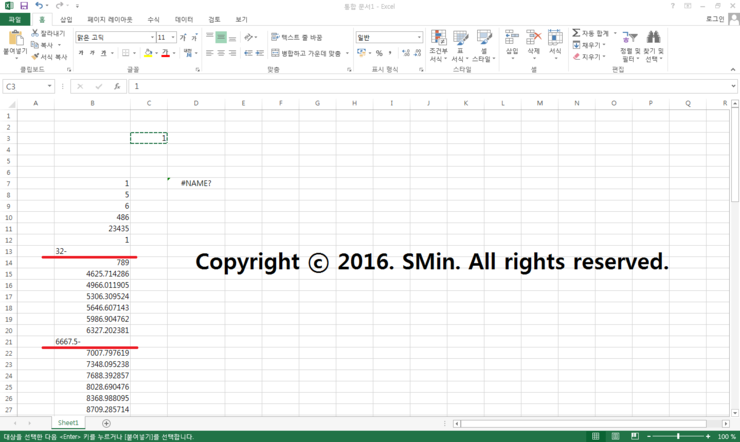Collapse the ribbon using the chevron arrow
The width and height of the screenshot is (740, 442).
click(733, 69)
